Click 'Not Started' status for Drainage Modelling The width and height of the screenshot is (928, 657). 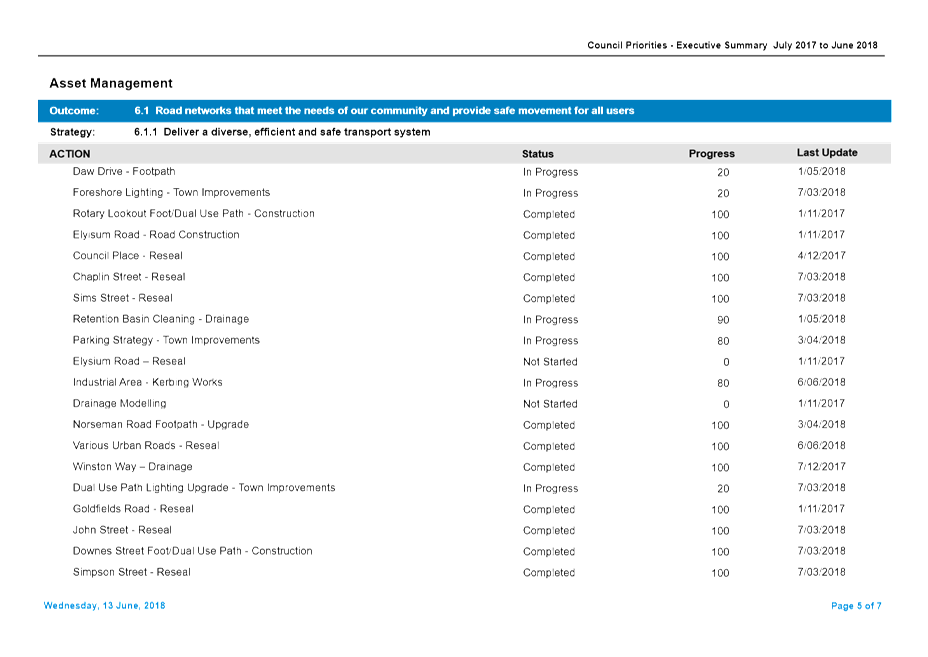click(x=550, y=404)
